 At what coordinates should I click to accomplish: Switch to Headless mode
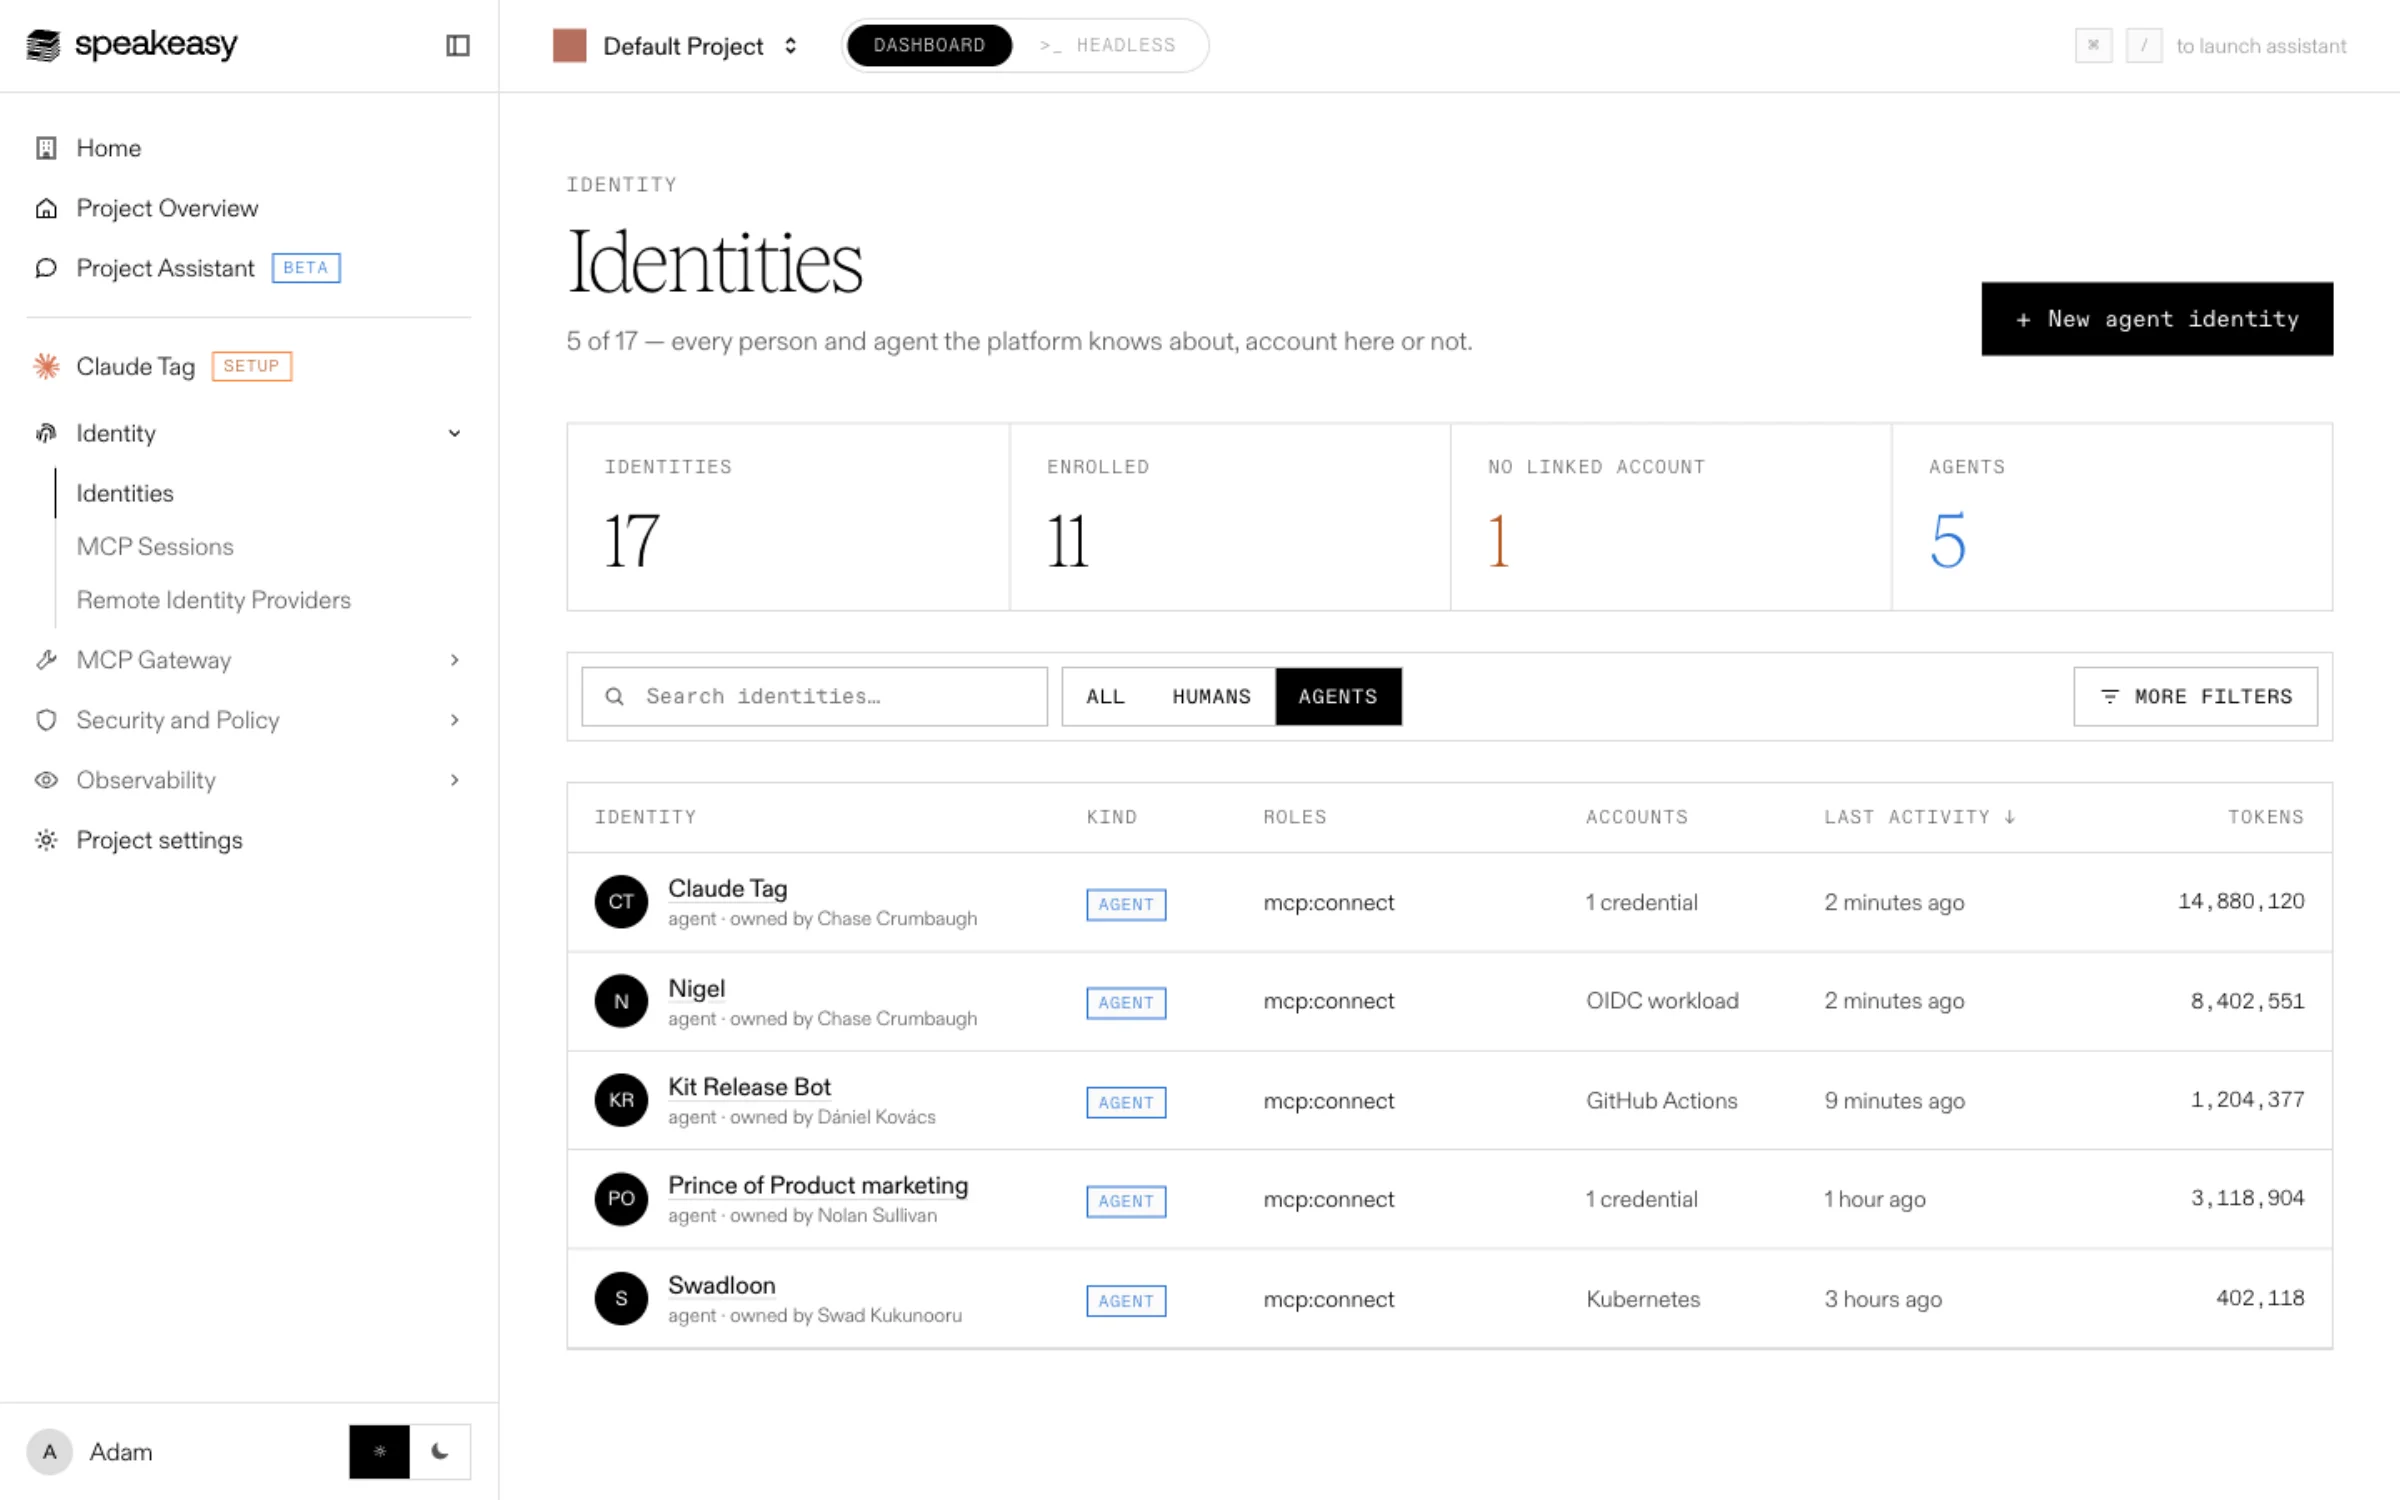(x=1108, y=45)
